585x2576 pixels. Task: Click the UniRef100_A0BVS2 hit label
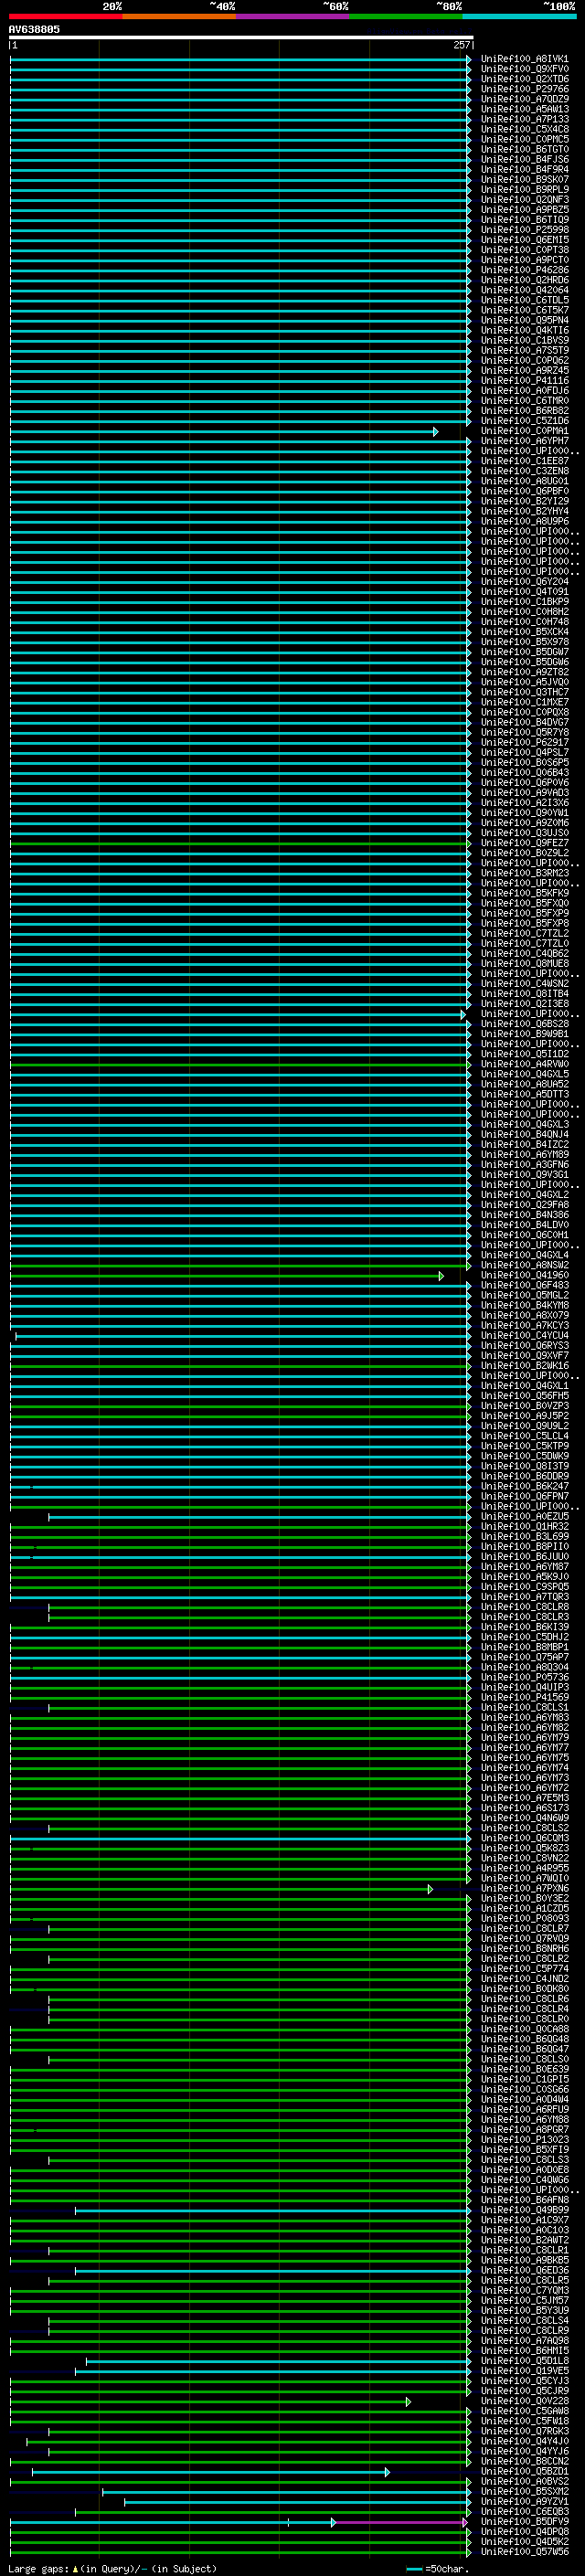click(524, 2481)
